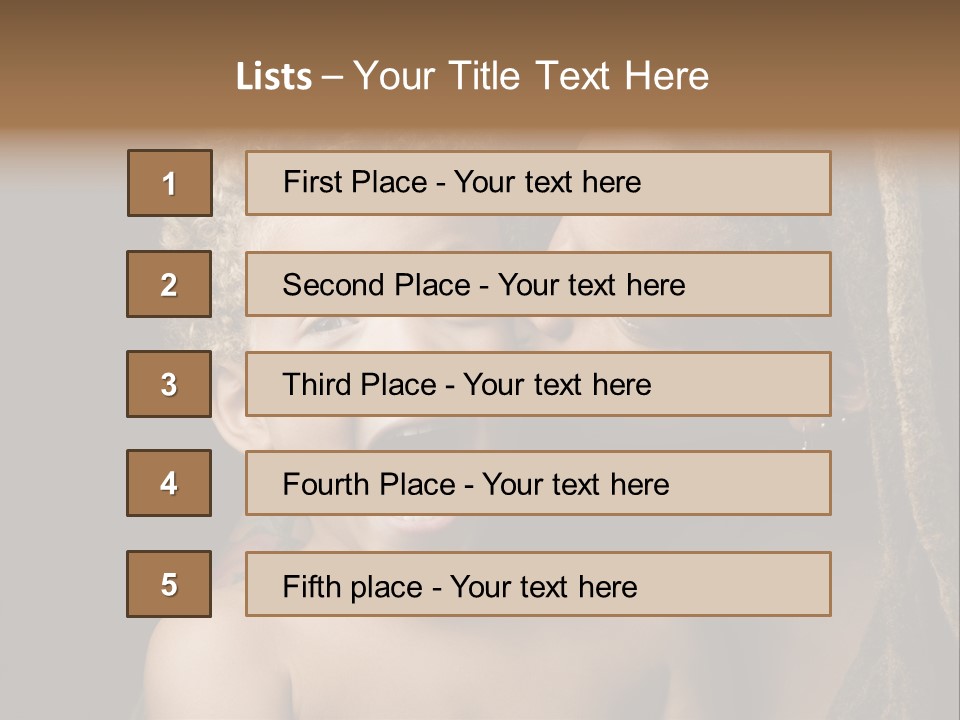Select the "Fourth Place" label text

[368, 485]
